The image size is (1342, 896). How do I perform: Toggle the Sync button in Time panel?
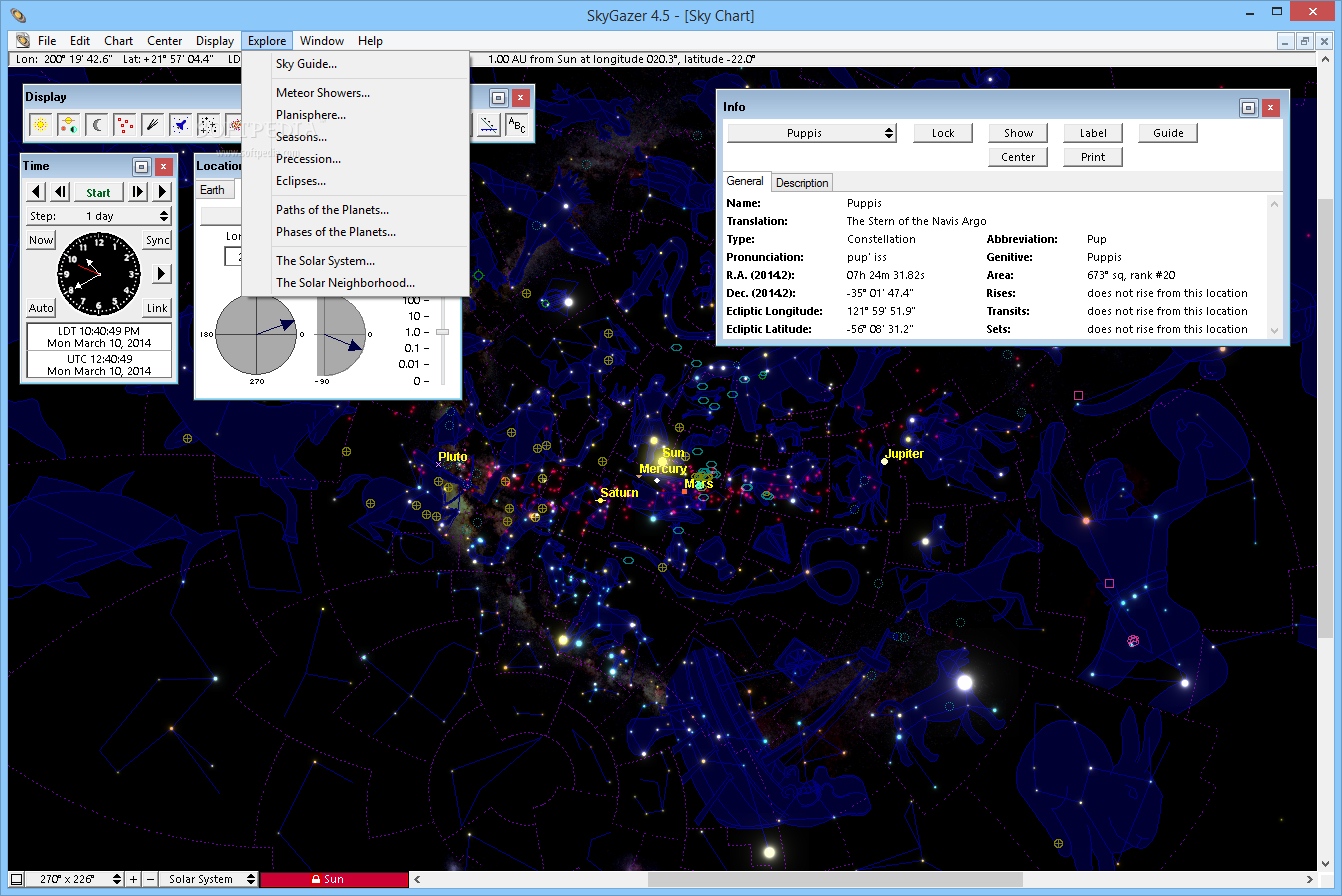(x=158, y=240)
